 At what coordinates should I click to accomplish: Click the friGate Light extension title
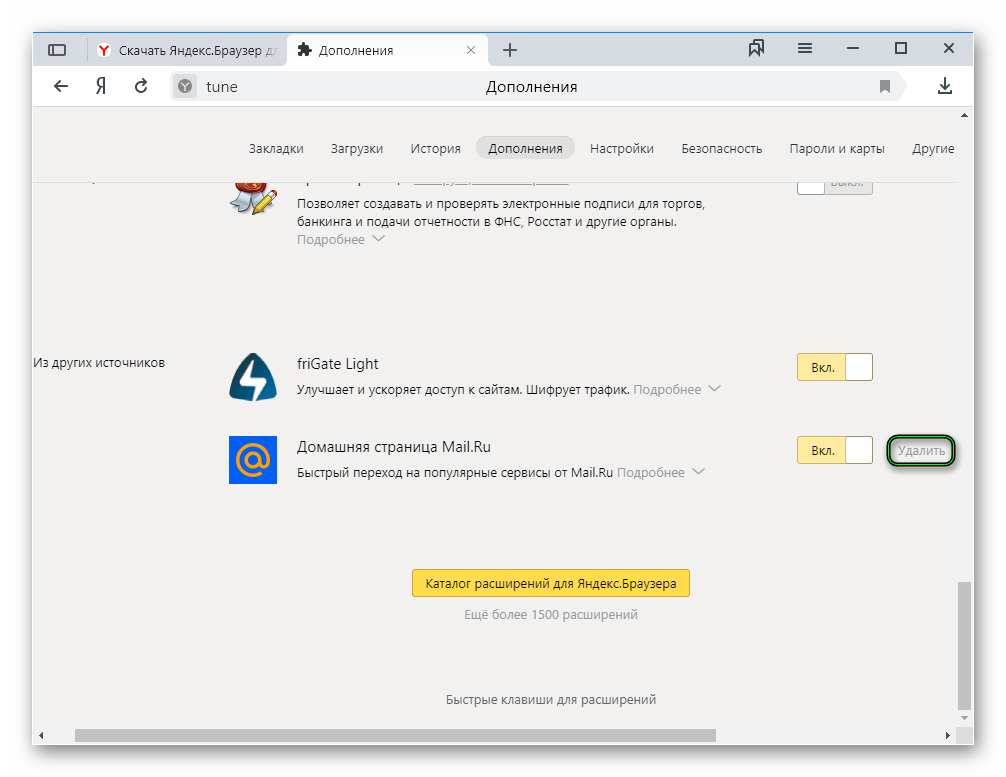337,364
